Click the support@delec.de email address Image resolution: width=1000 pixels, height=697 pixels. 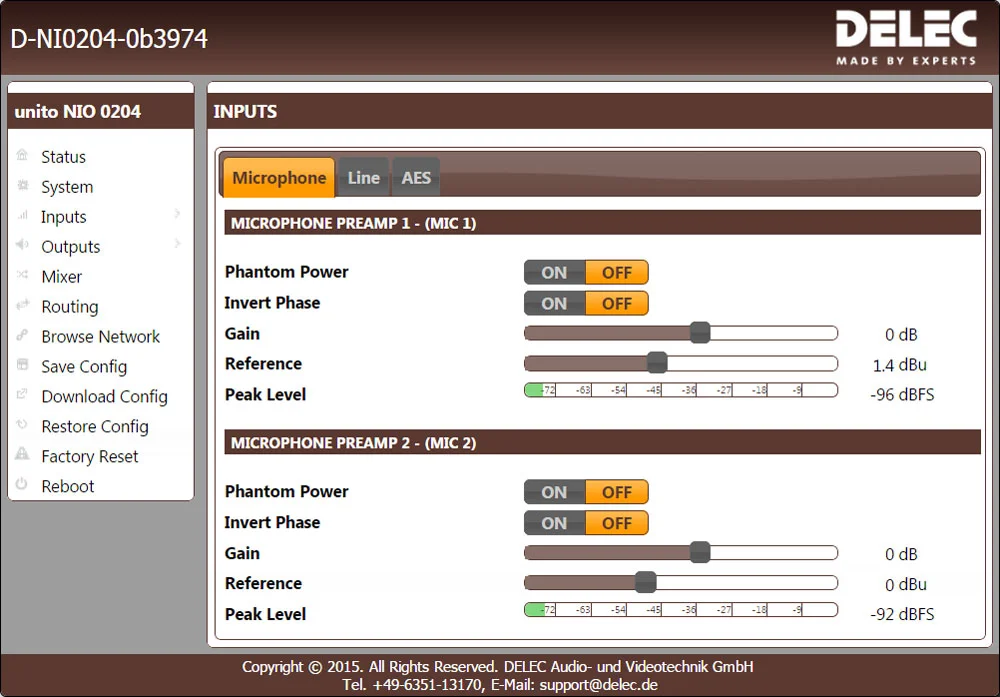(598, 685)
